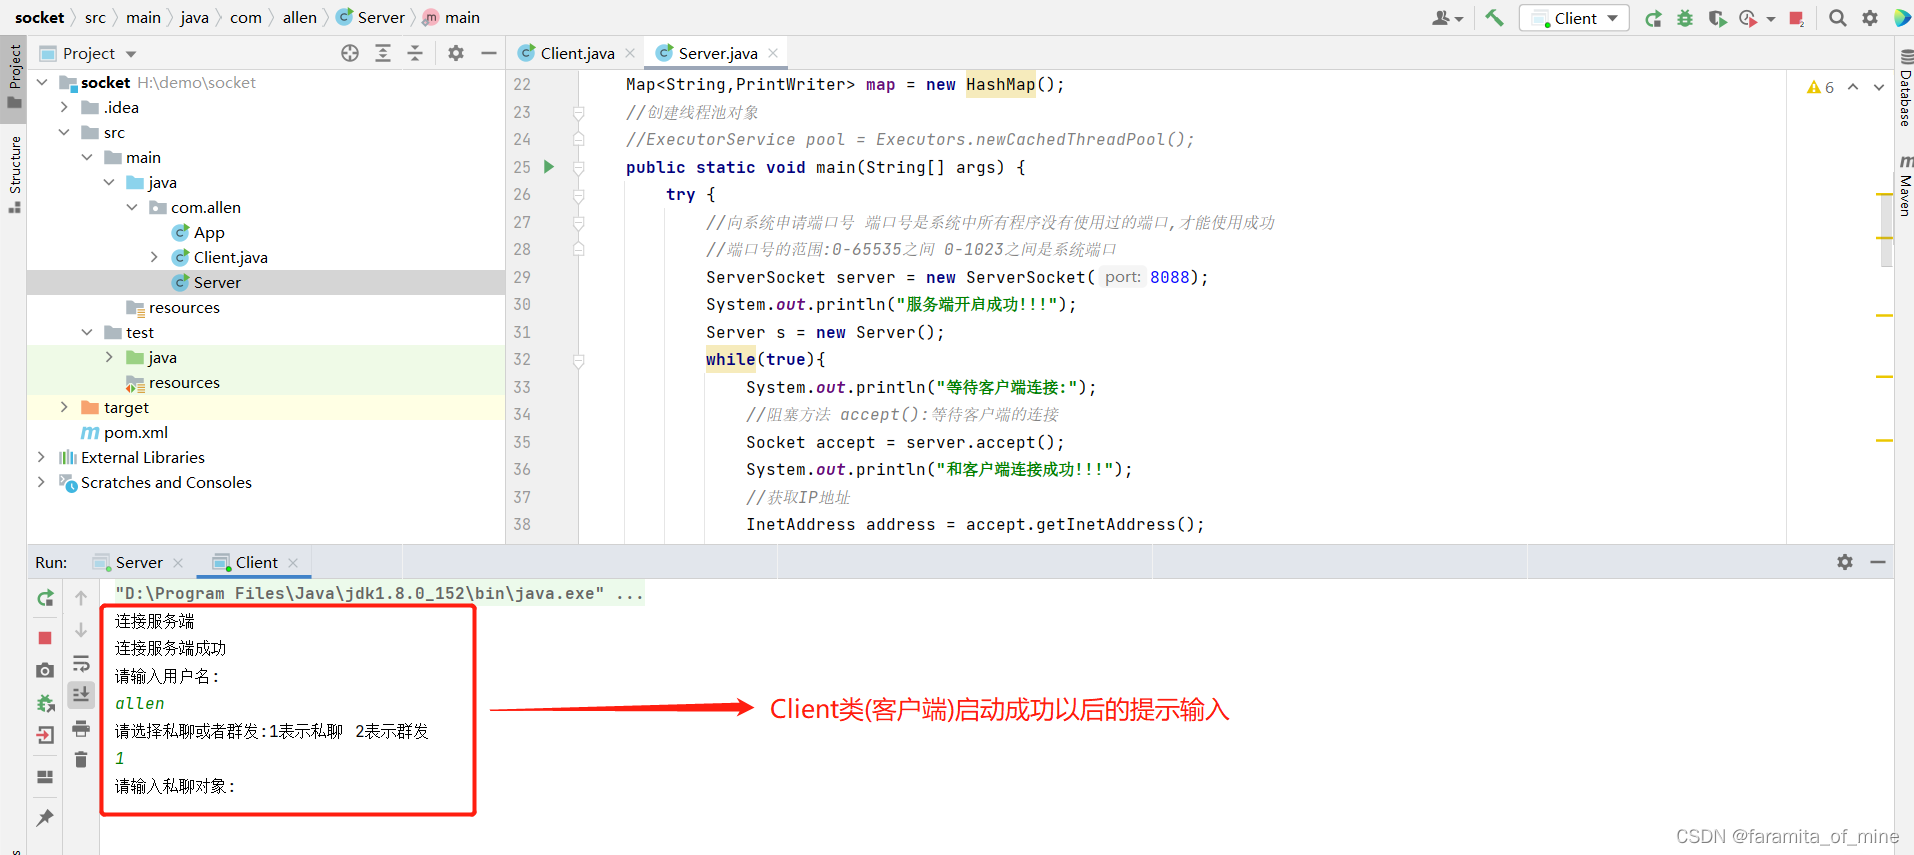Rerun Client from the Run panel
The width and height of the screenshot is (1914, 855).
coord(45,598)
